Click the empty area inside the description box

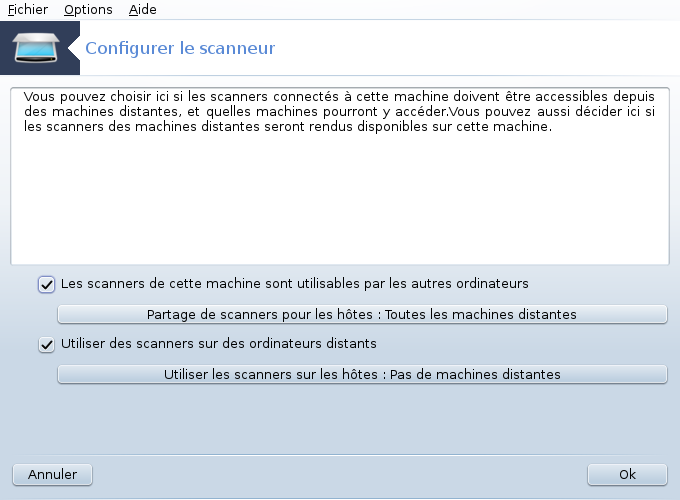coord(340,199)
